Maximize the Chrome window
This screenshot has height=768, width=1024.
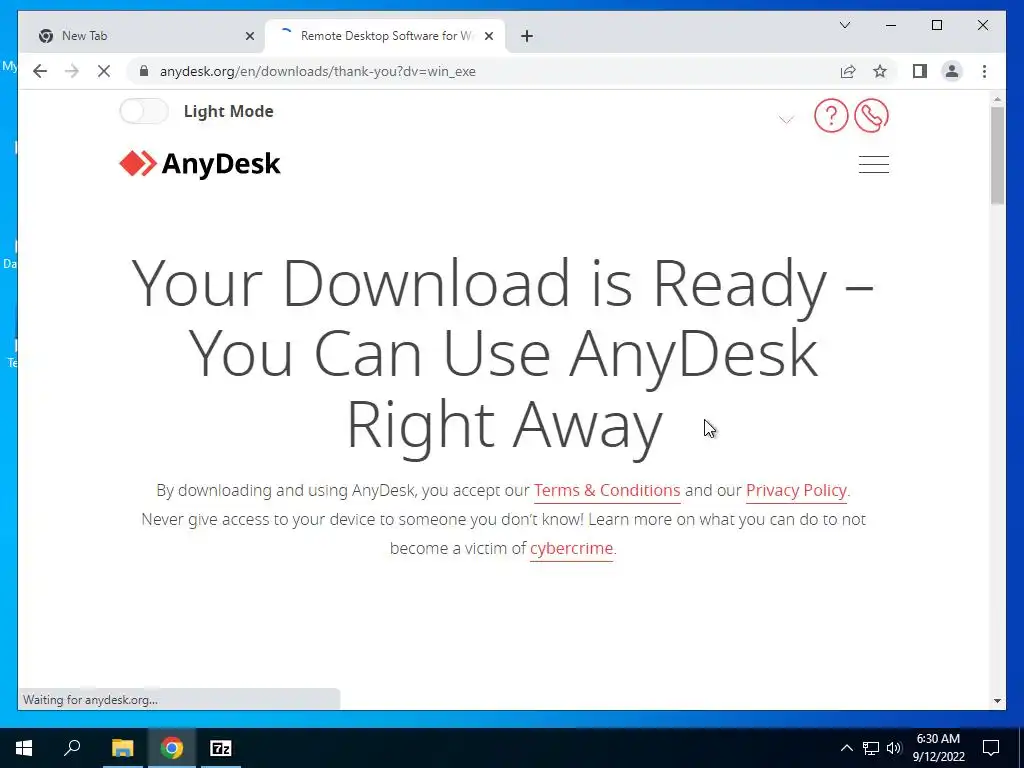pyautogui.click(x=936, y=25)
